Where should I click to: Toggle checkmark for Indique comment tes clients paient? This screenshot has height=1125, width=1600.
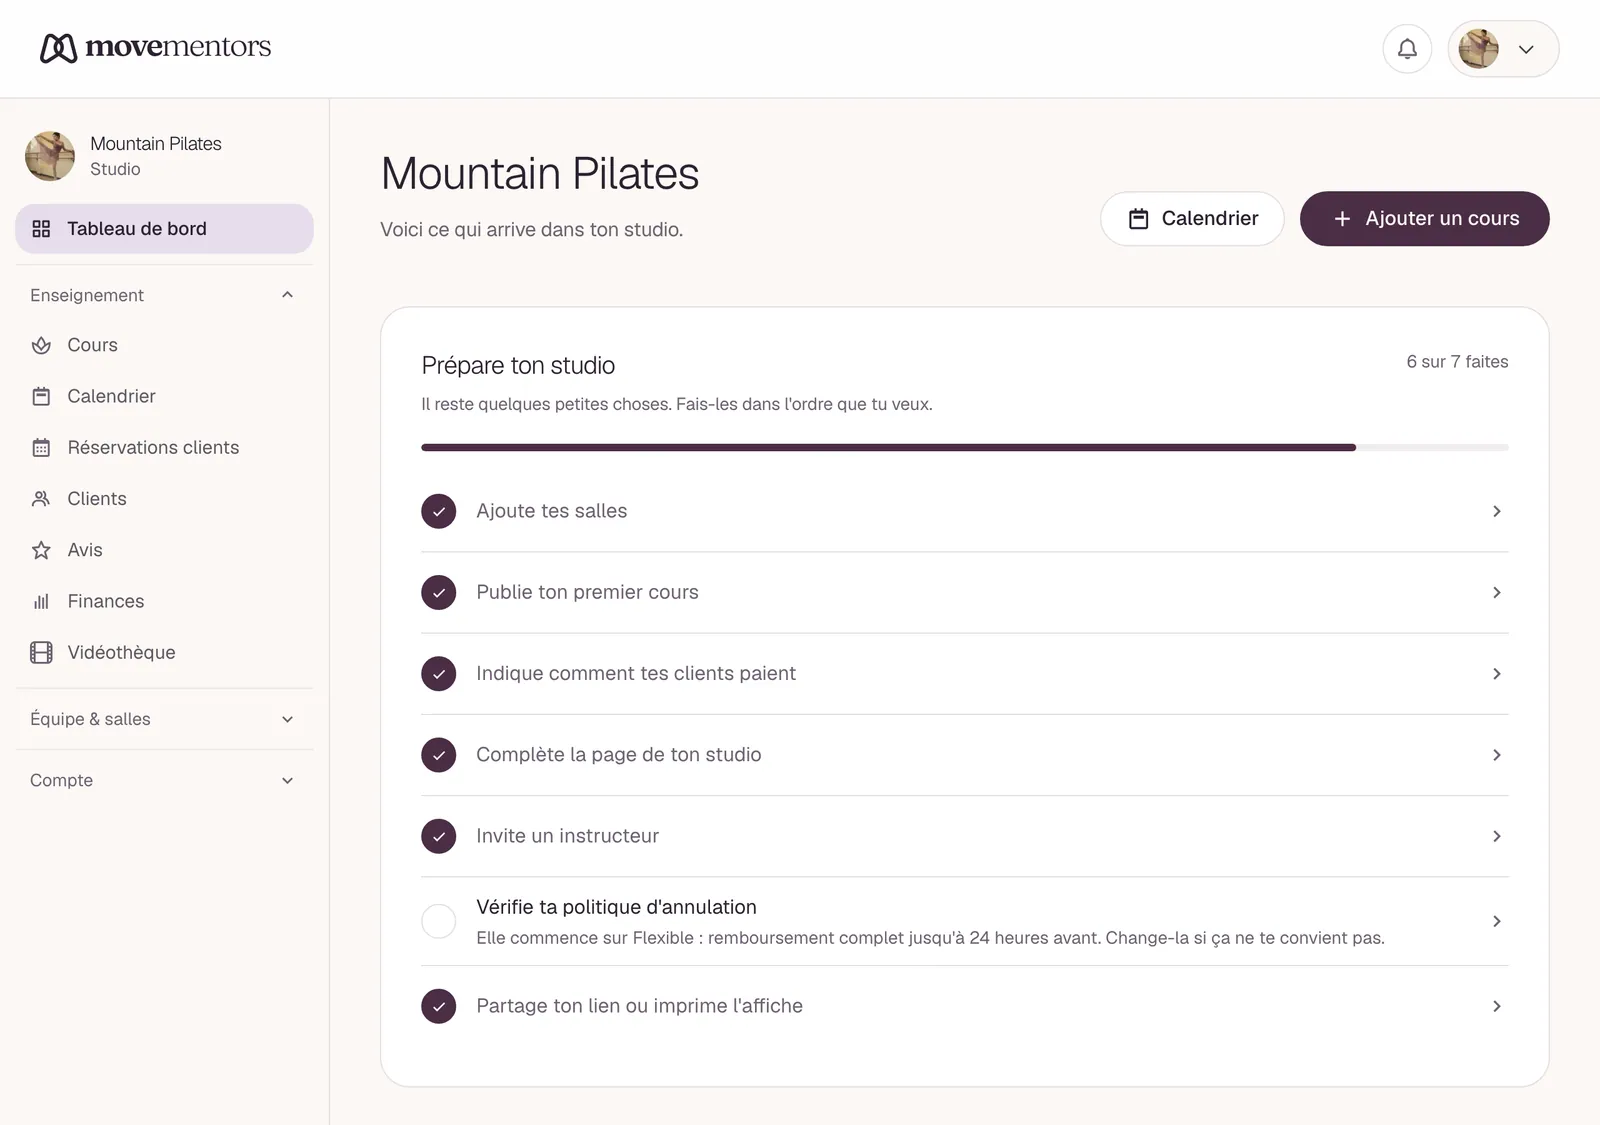pos(439,674)
